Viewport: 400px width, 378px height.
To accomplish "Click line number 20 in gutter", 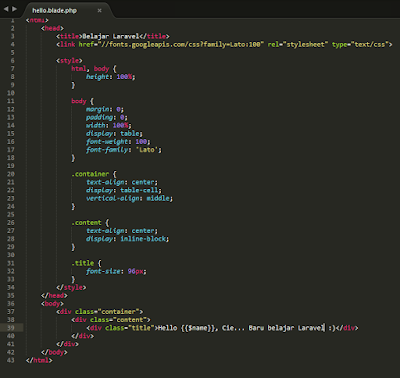I will 11,174.
